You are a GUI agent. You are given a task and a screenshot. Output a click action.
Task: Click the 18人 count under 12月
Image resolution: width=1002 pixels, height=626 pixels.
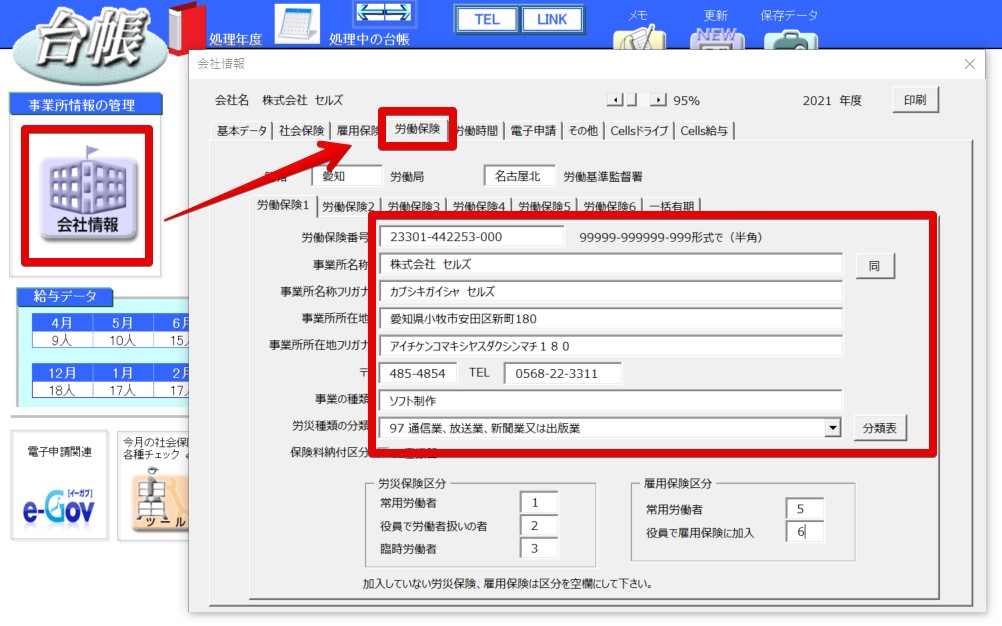click(x=62, y=390)
